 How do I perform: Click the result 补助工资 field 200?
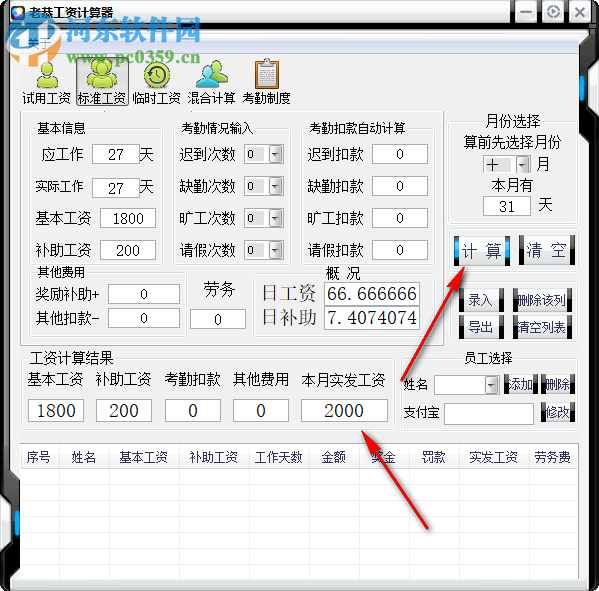[x=124, y=411]
